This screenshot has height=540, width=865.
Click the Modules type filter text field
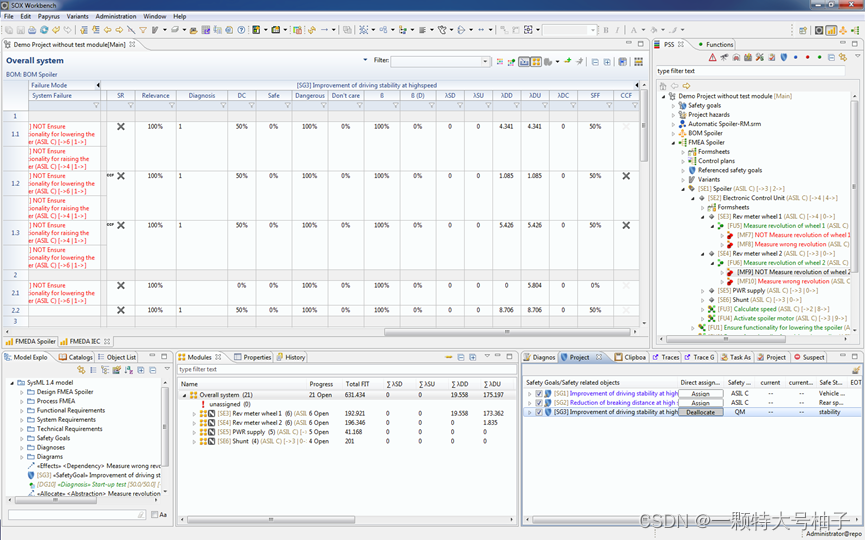(348, 370)
